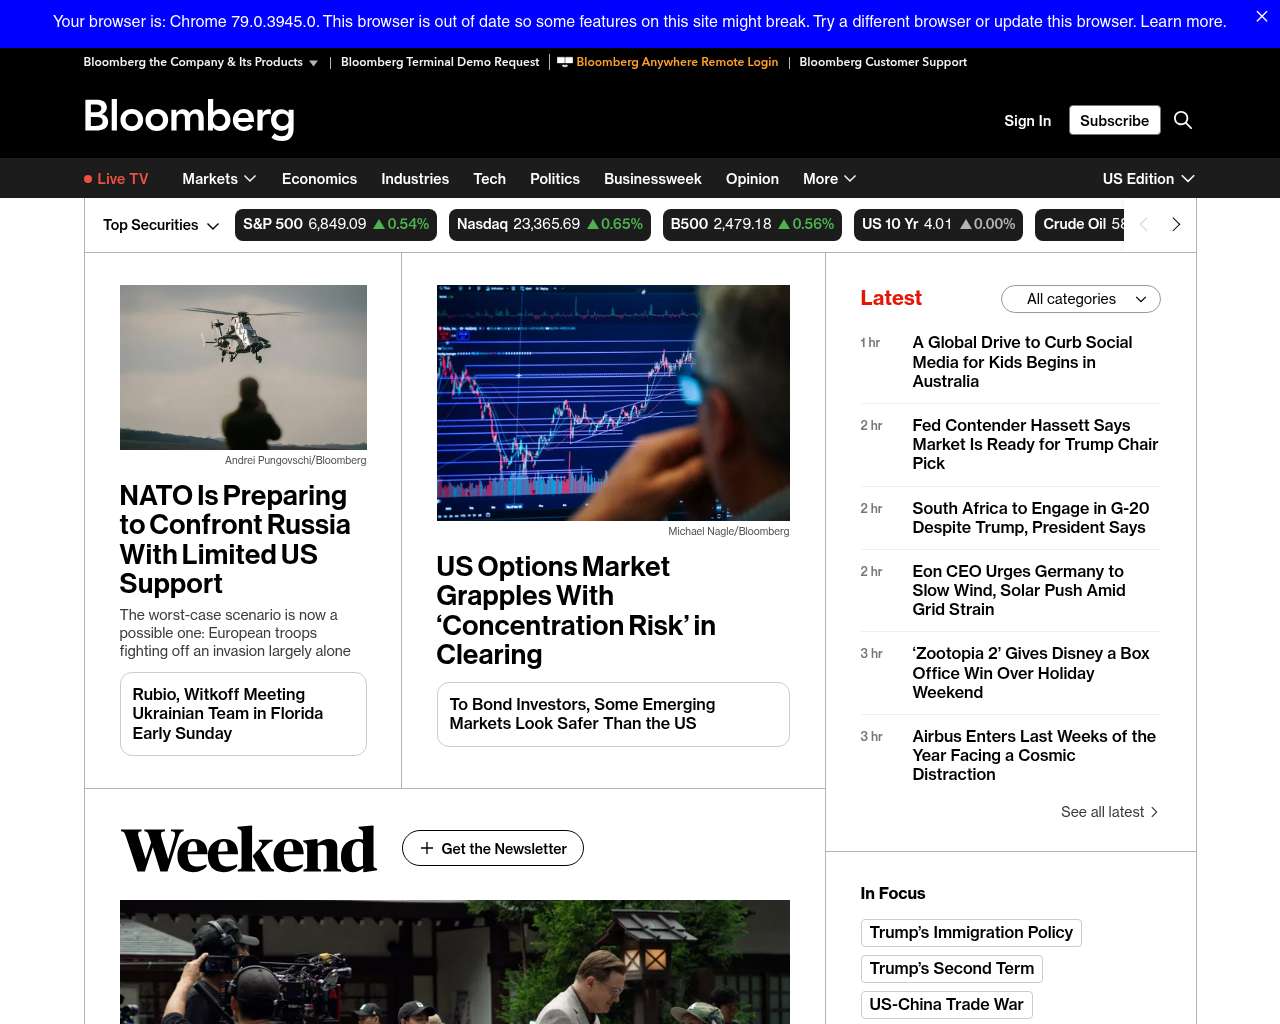Open the NATO helicopter story thumbnail
This screenshot has width=1280, height=1024.
243,367
